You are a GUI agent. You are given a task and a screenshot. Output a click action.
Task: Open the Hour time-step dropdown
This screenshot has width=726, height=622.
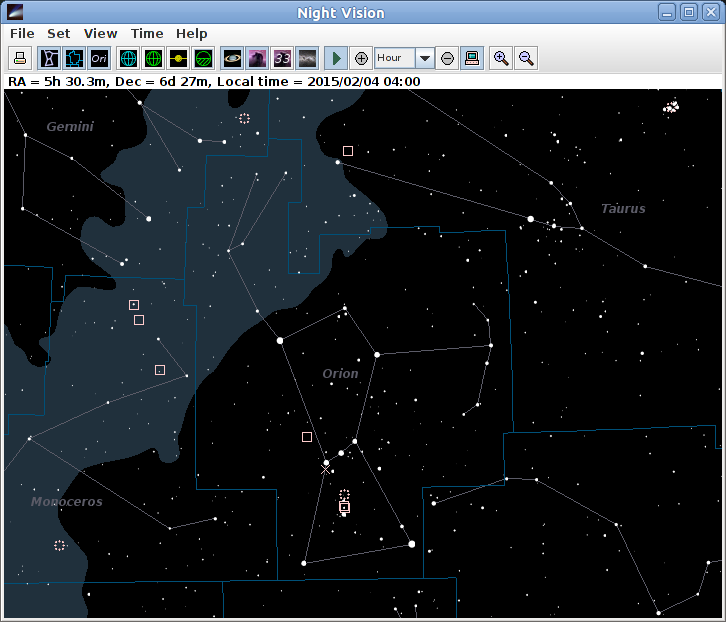[x=425, y=58]
